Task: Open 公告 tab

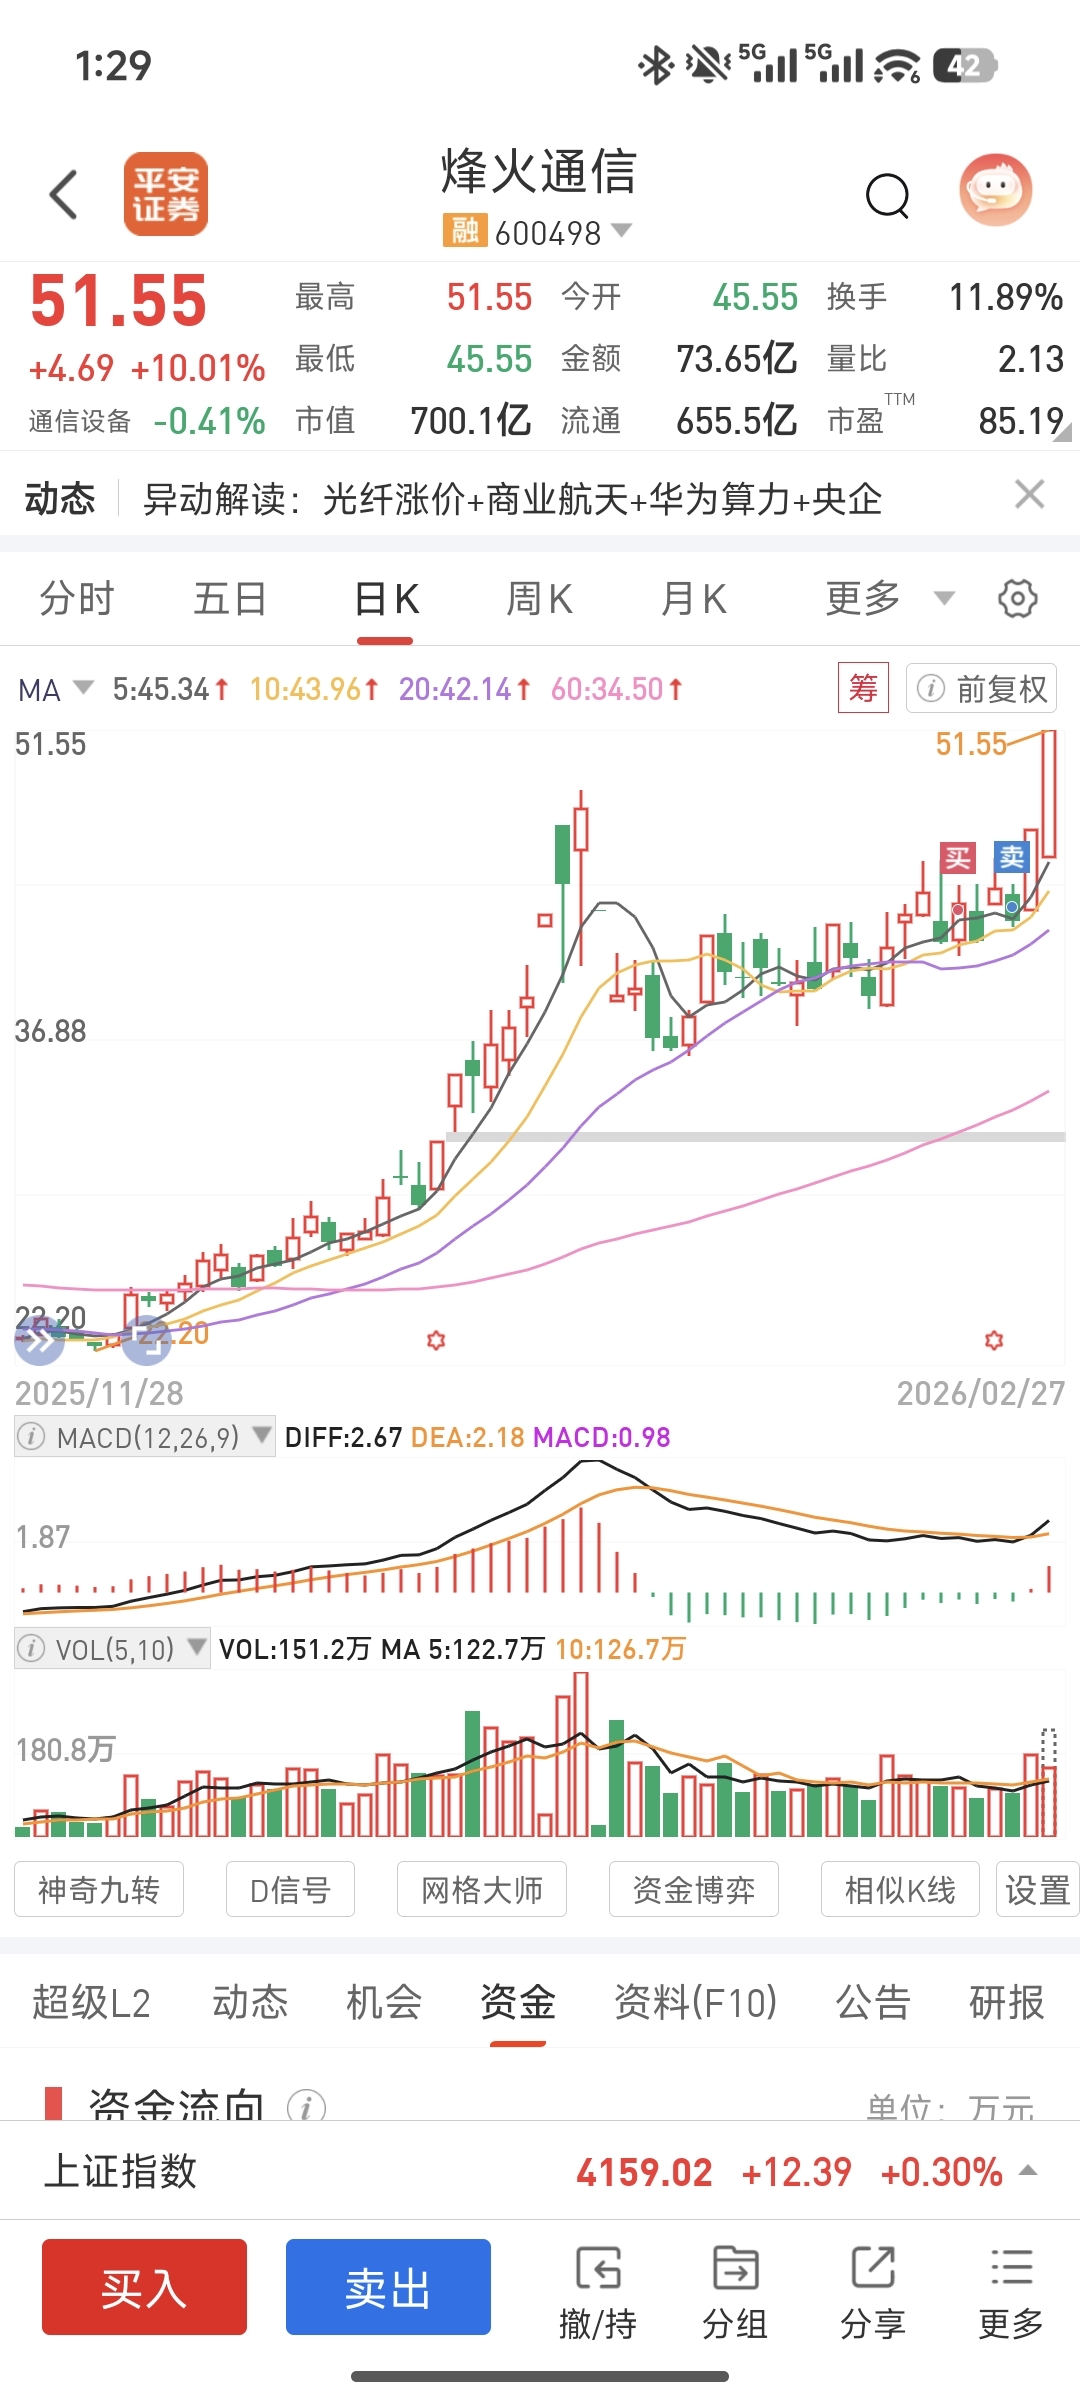Action: click(873, 2003)
